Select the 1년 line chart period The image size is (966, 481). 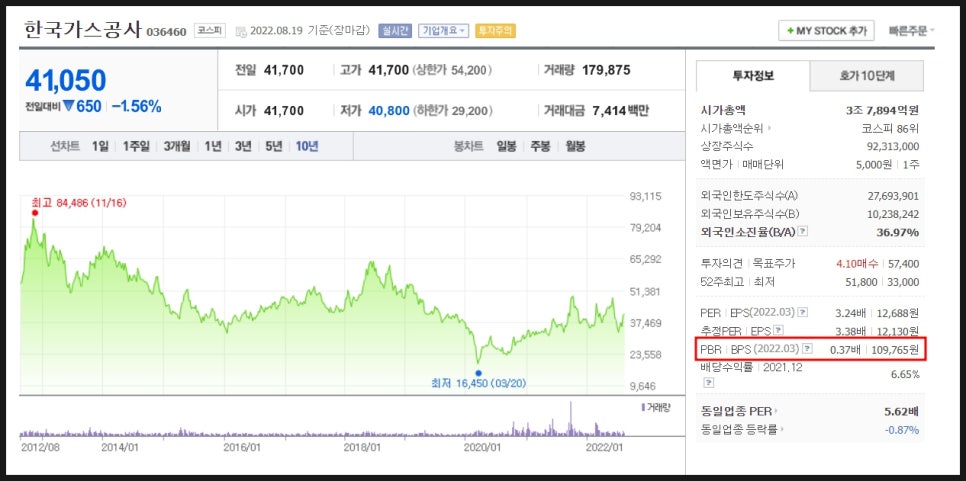coord(213,147)
